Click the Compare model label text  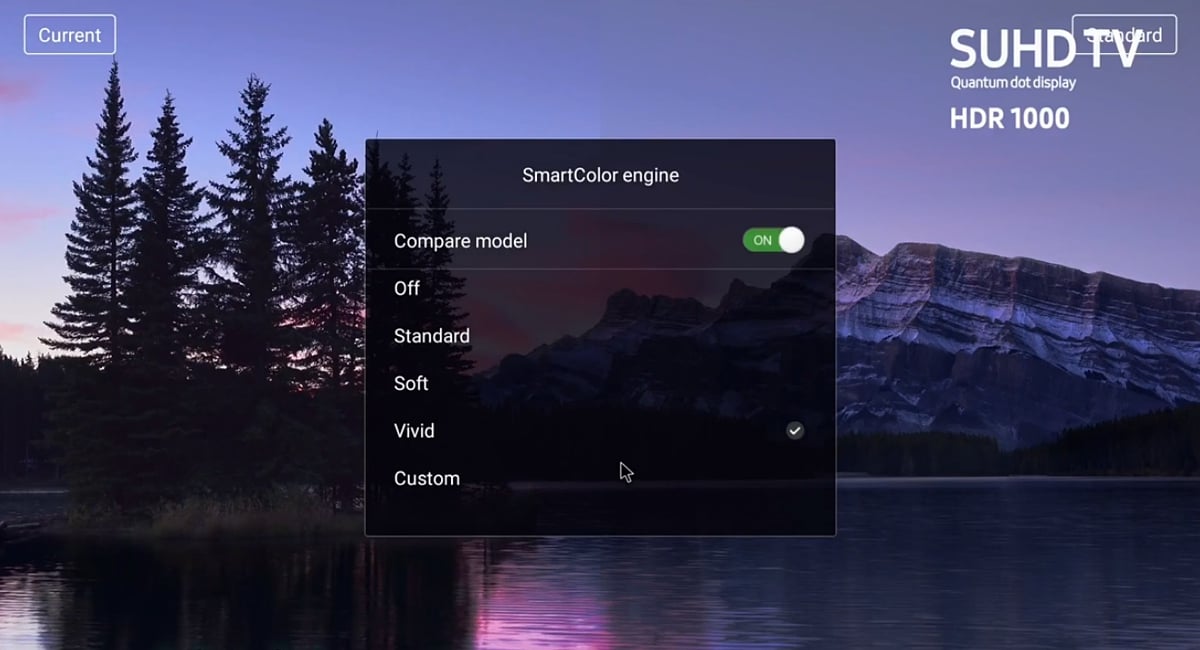(460, 240)
